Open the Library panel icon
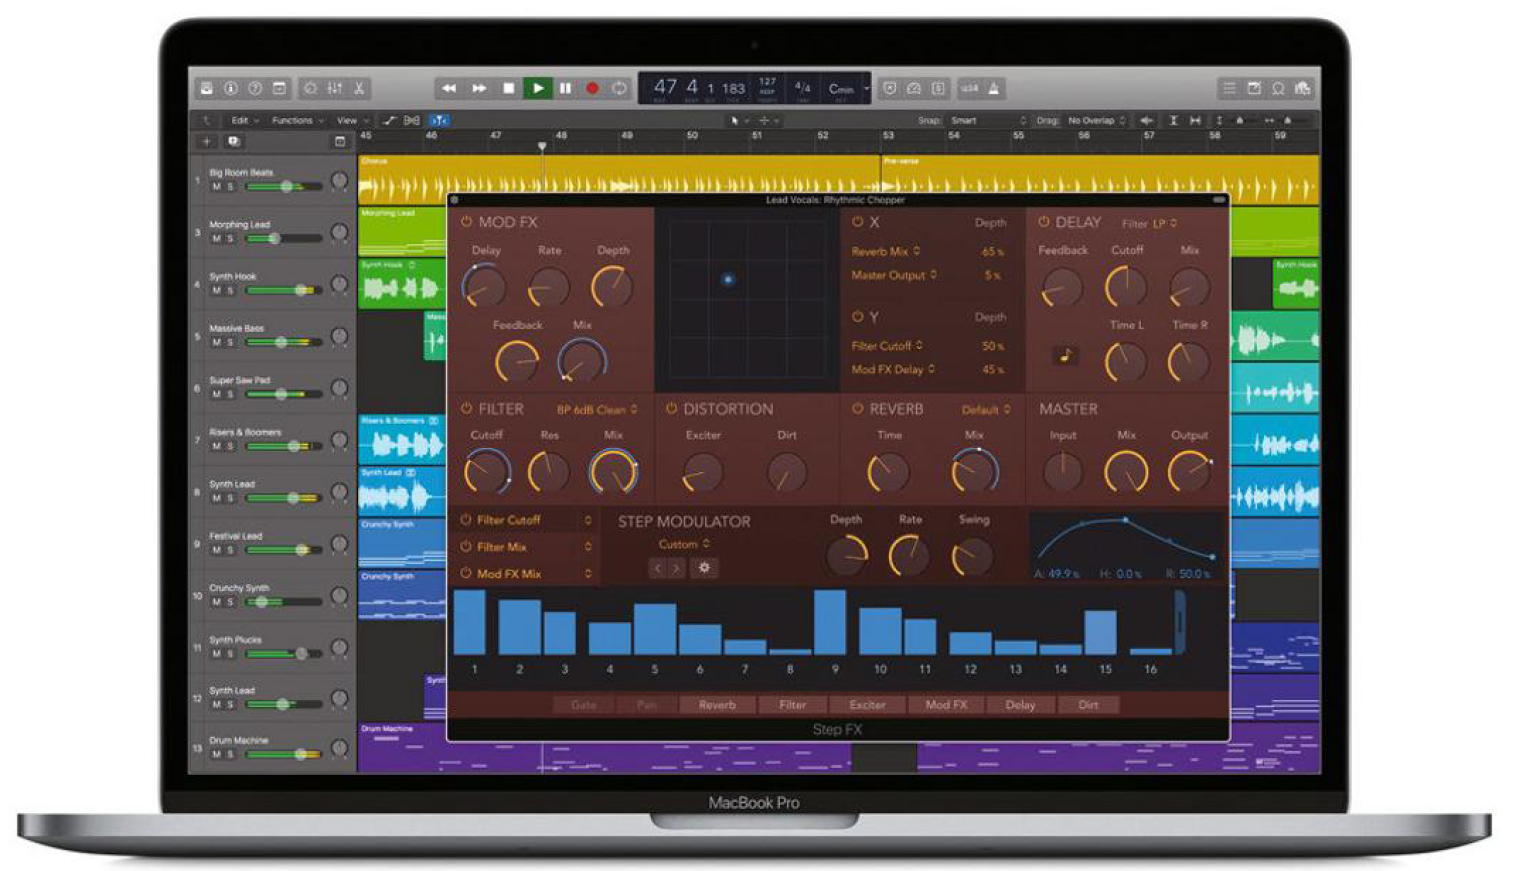 point(206,88)
